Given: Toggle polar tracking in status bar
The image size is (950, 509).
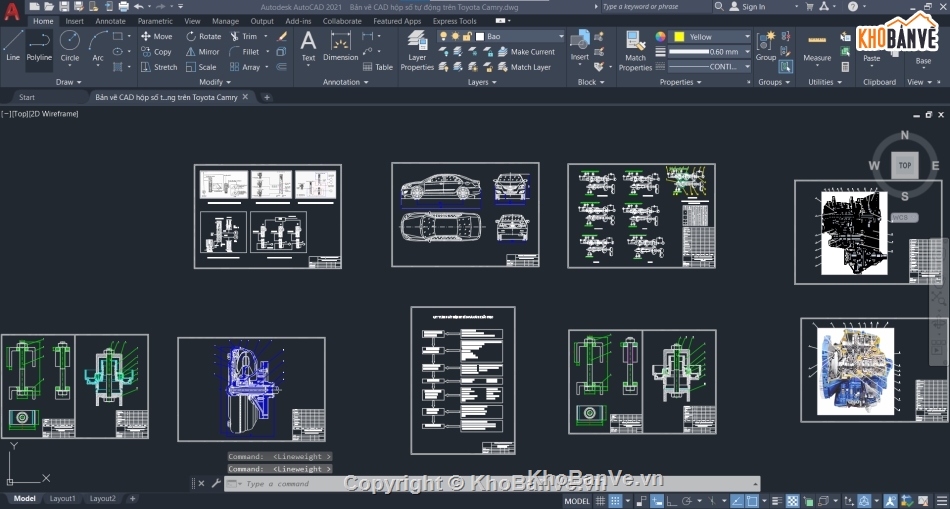Looking at the screenshot, I should [x=687, y=501].
